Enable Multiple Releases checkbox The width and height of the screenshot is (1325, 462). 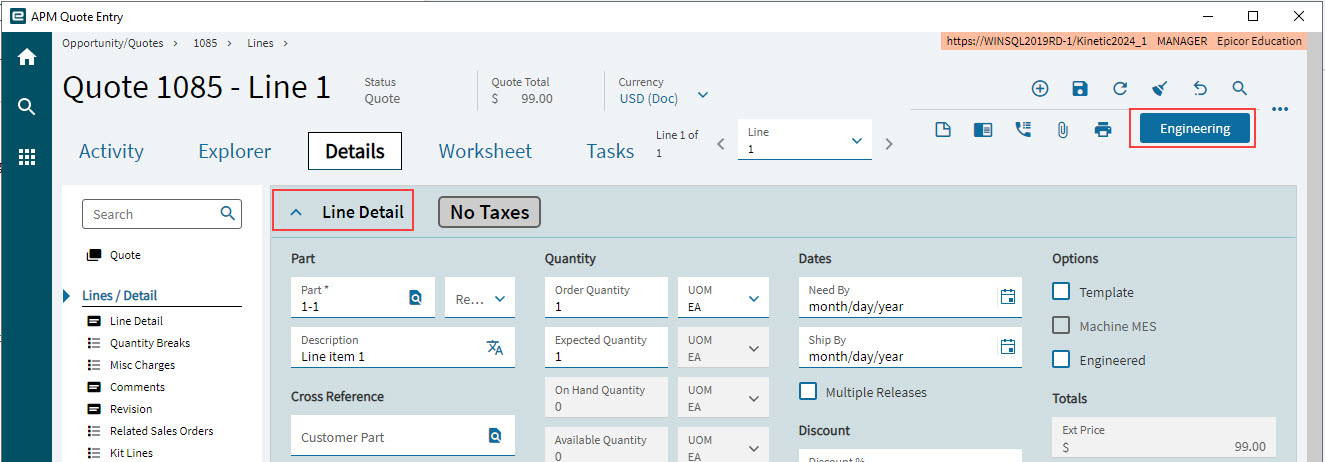pos(808,392)
